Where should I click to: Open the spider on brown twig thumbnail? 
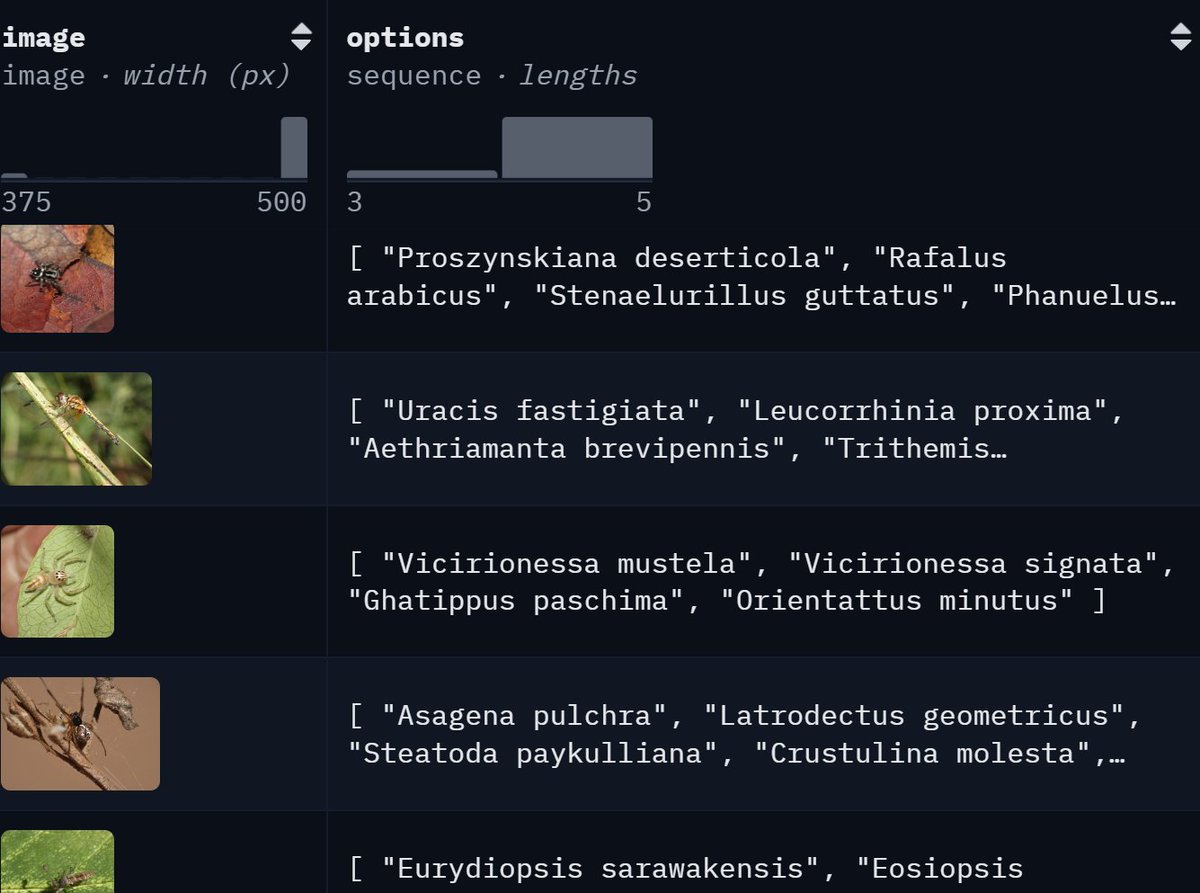tap(80, 734)
